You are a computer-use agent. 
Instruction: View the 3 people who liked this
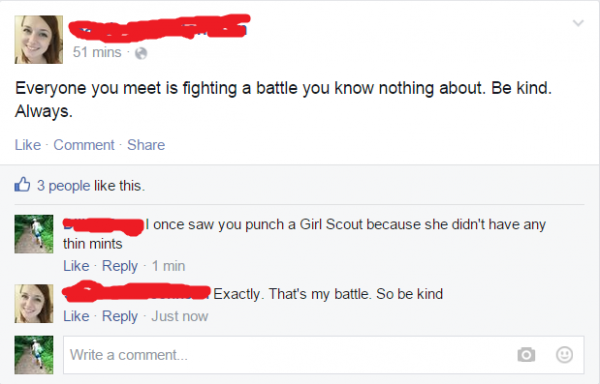click(x=64, y=186)
